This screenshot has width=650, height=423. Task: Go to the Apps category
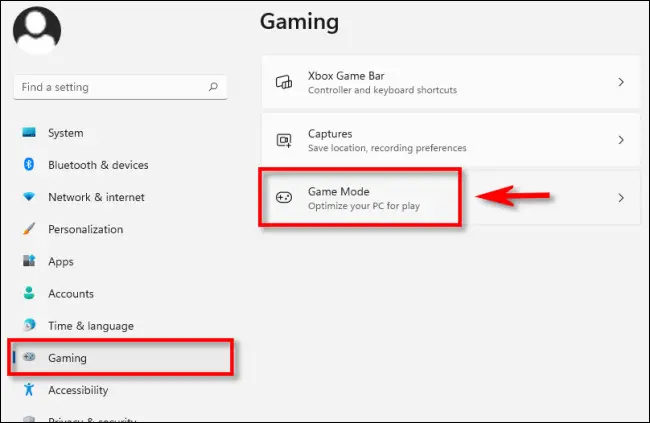(x=60, y=261)
